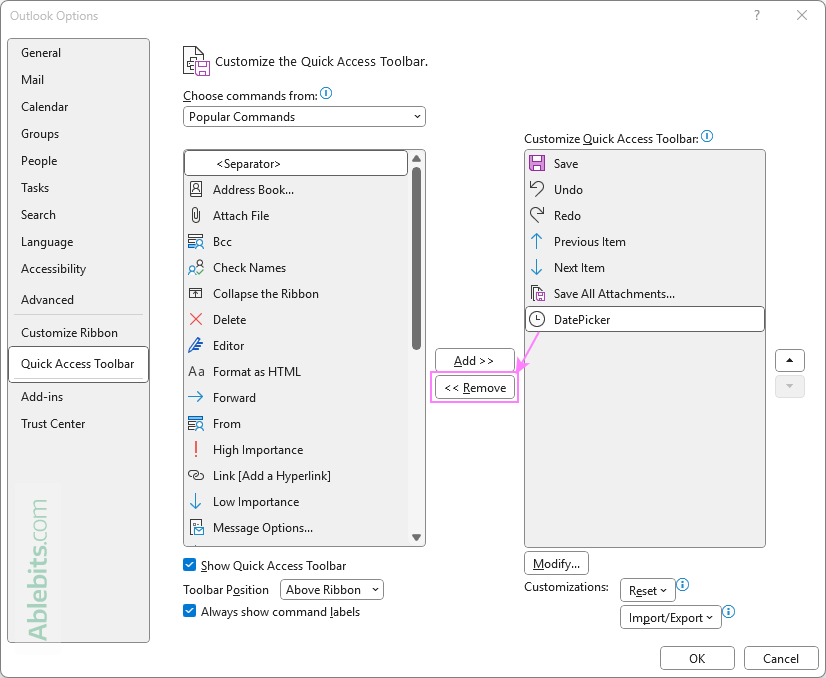Image resolution: width=826 pixels, height=678 pixels.
Task: Click the commands list scroll down arrow
Action: pyautogui.click(x=416, y=537)
